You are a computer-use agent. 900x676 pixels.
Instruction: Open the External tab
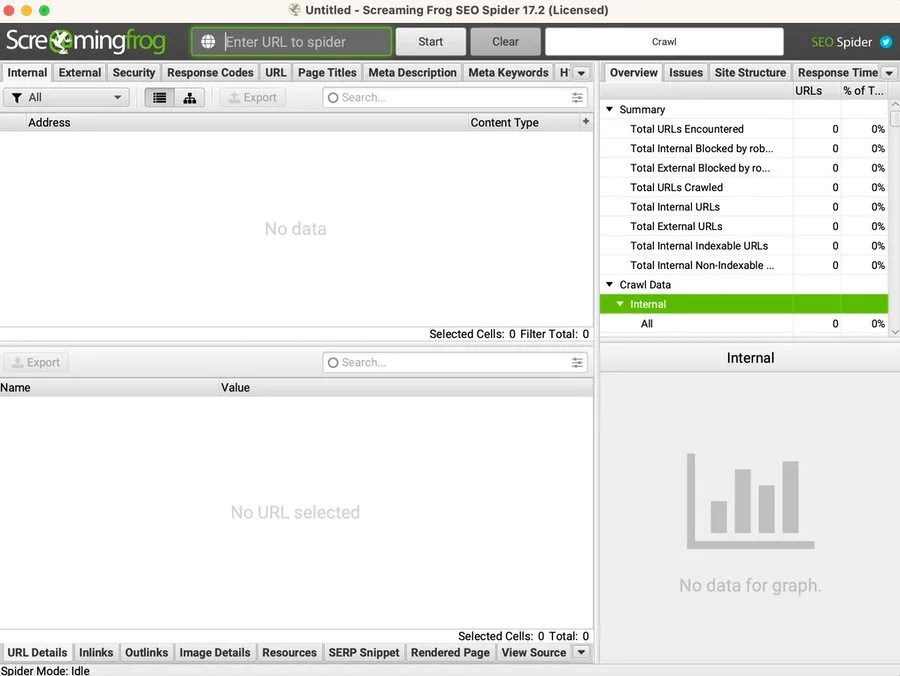point(80,73)
